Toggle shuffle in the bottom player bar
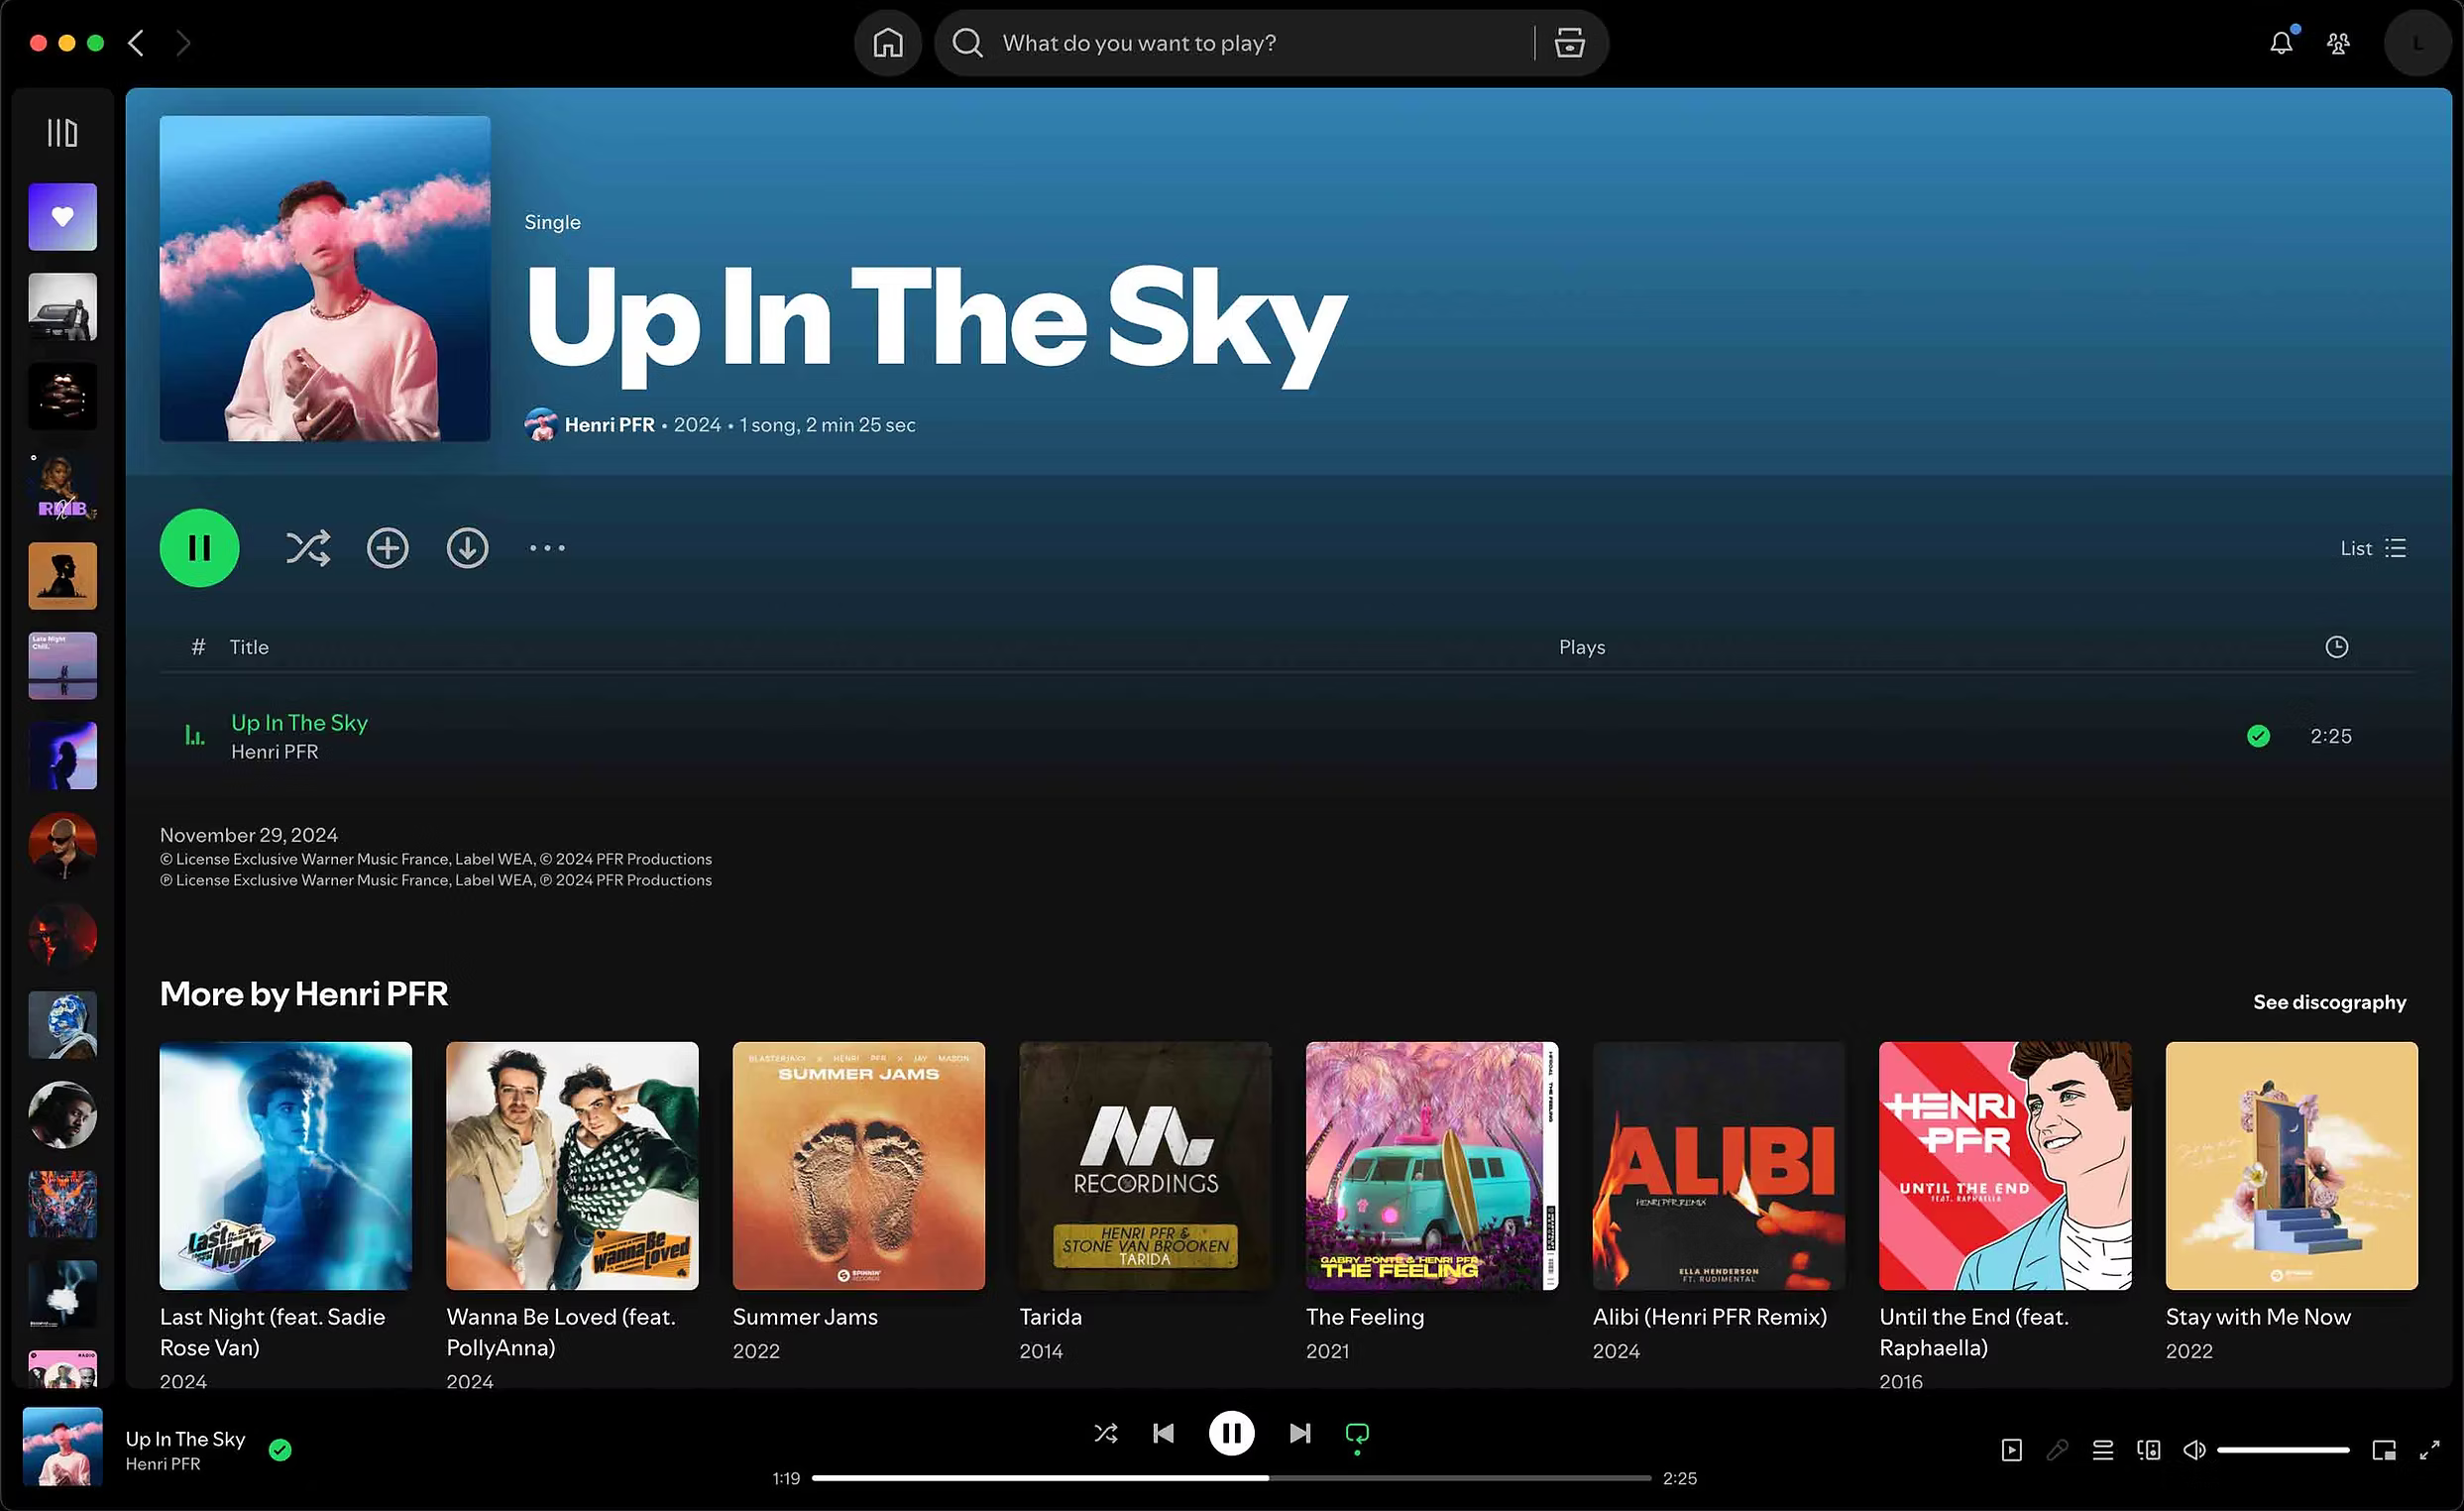This screenshot has width=2464, height=1511. [1105, 1433]
